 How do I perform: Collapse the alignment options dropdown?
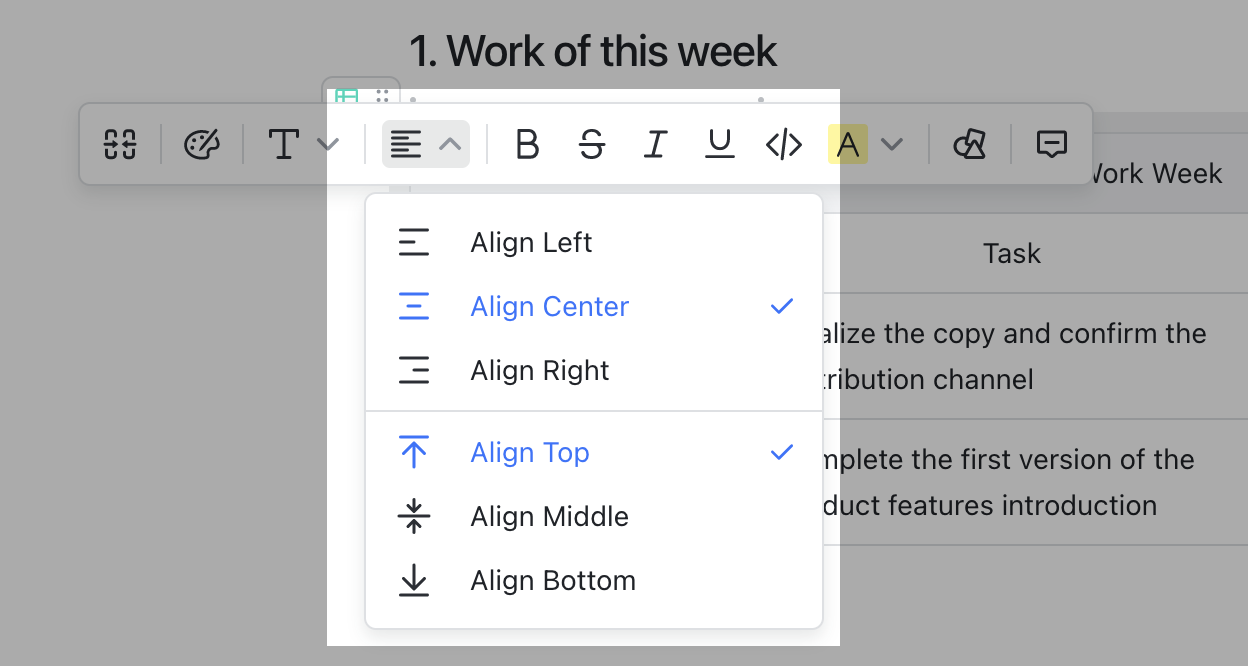[449, 144]
